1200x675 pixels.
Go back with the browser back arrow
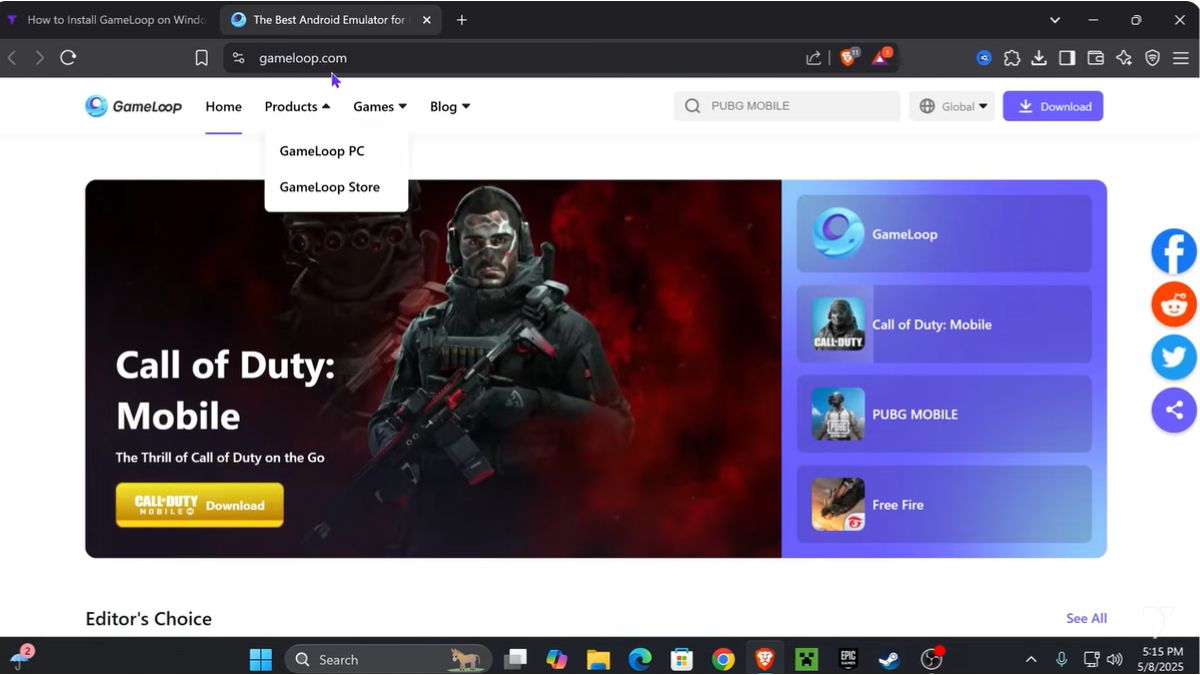click(x=12, y=58)
